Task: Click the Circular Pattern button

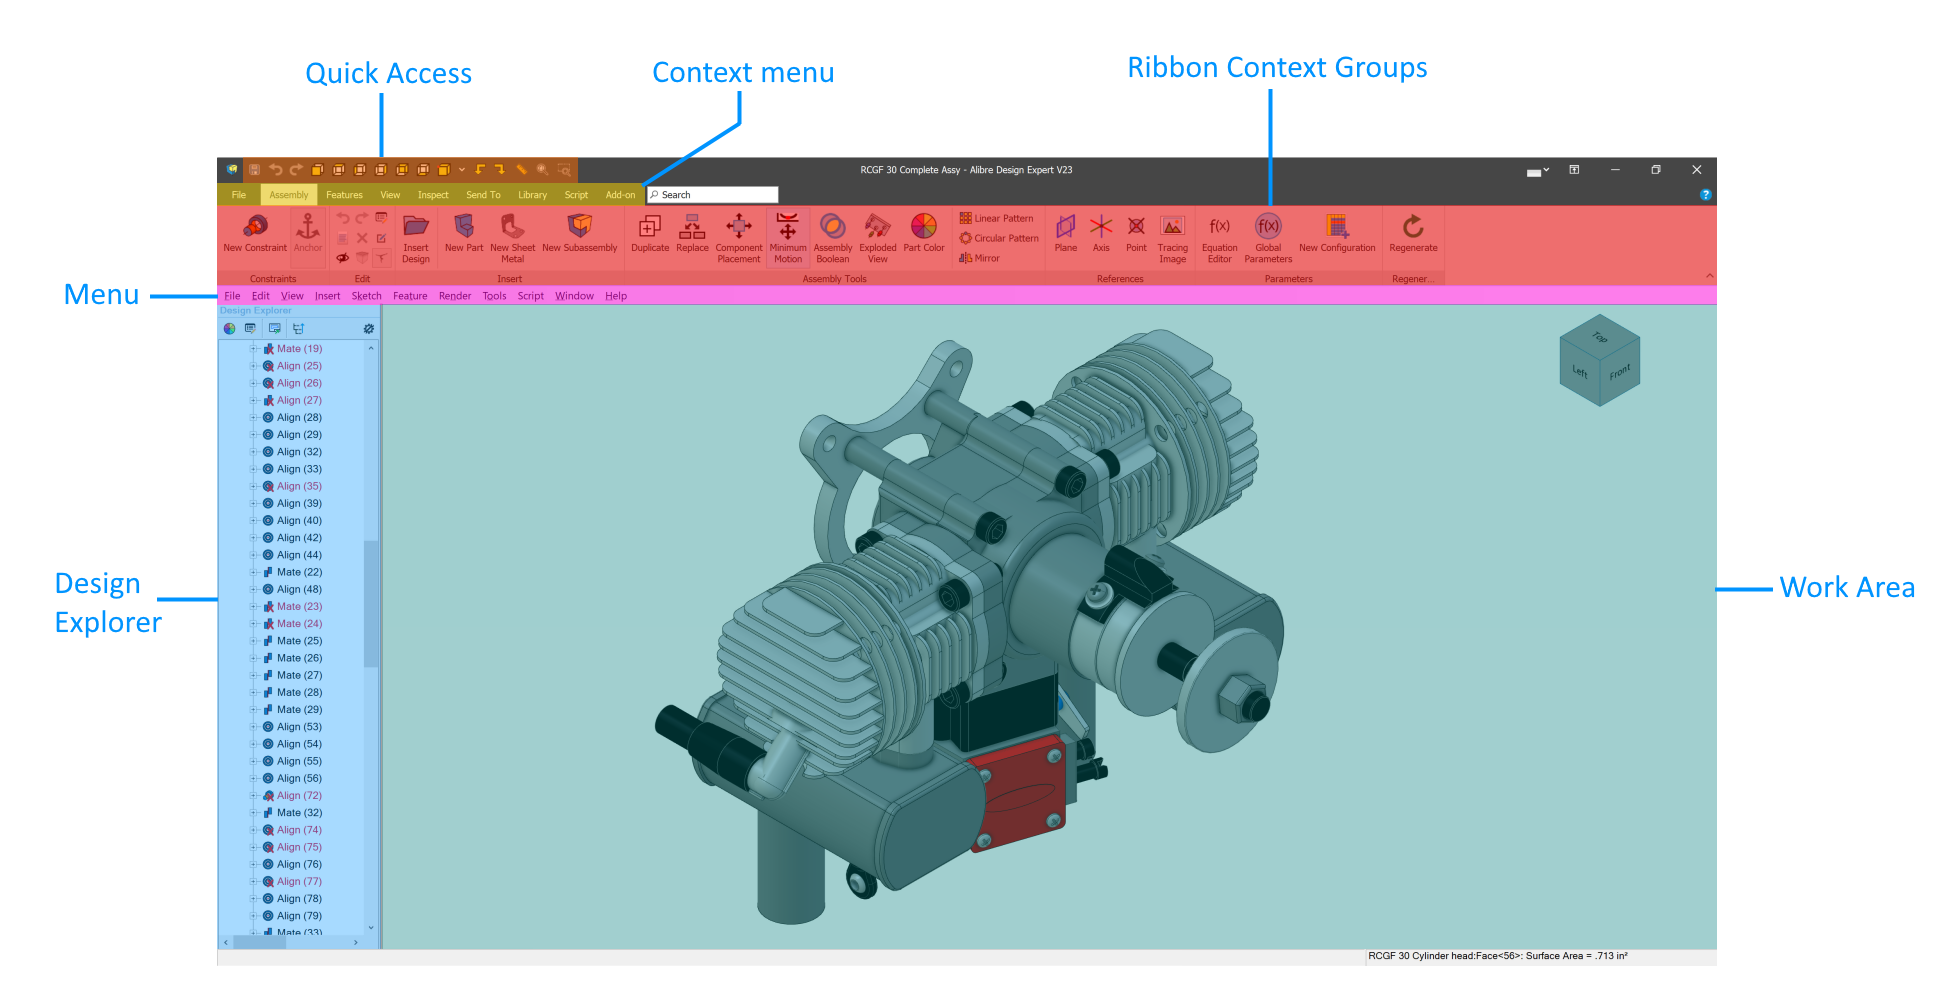Action: (x=999, y=238)
